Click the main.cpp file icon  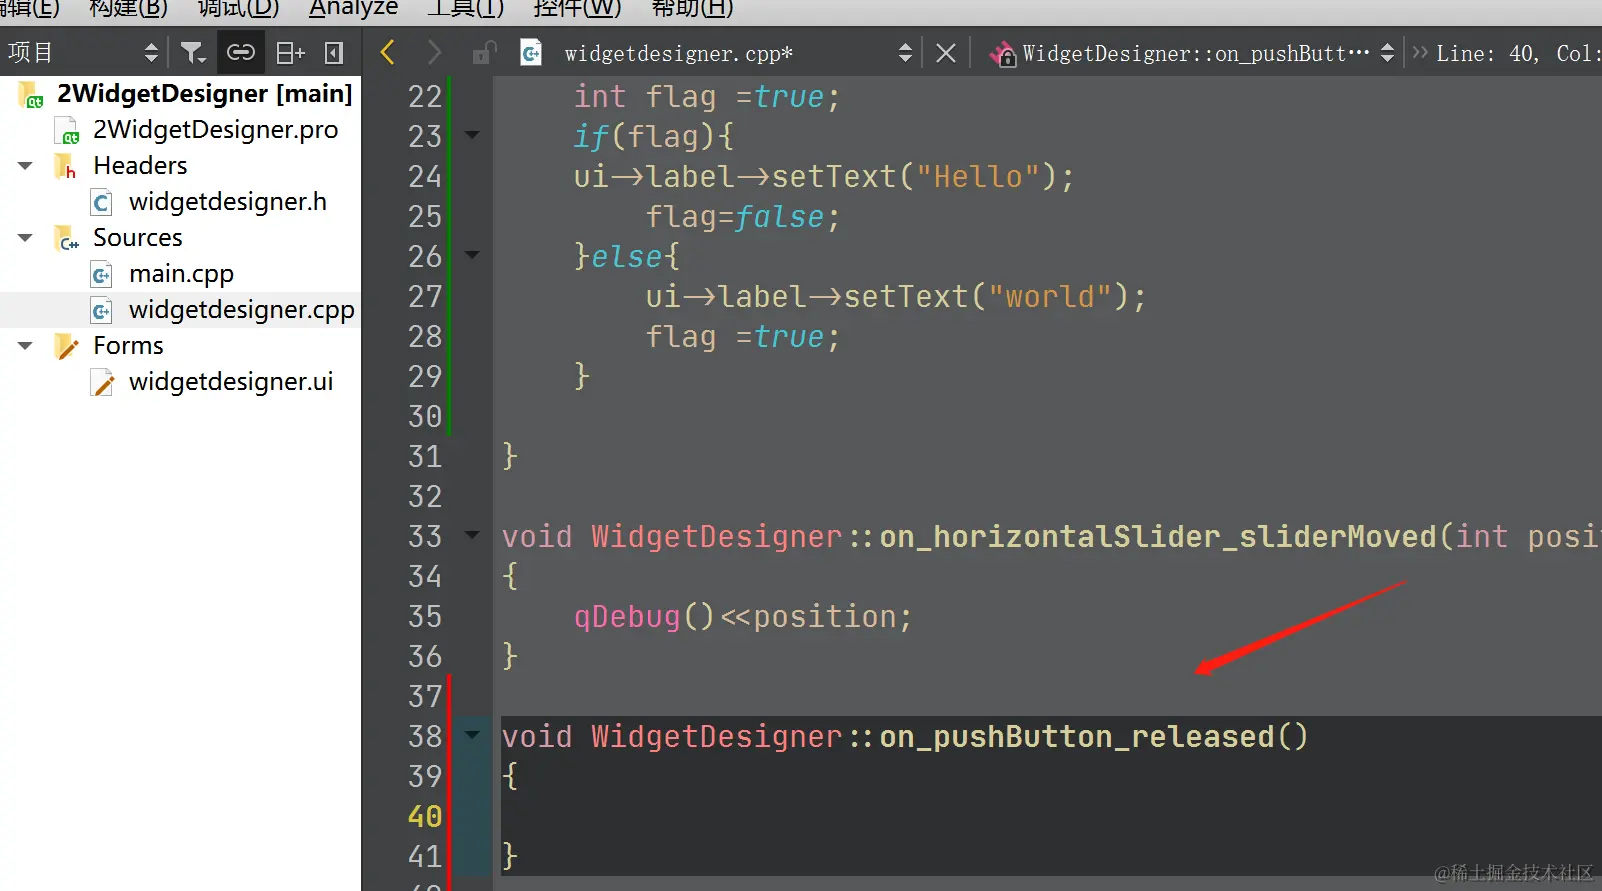102,275
